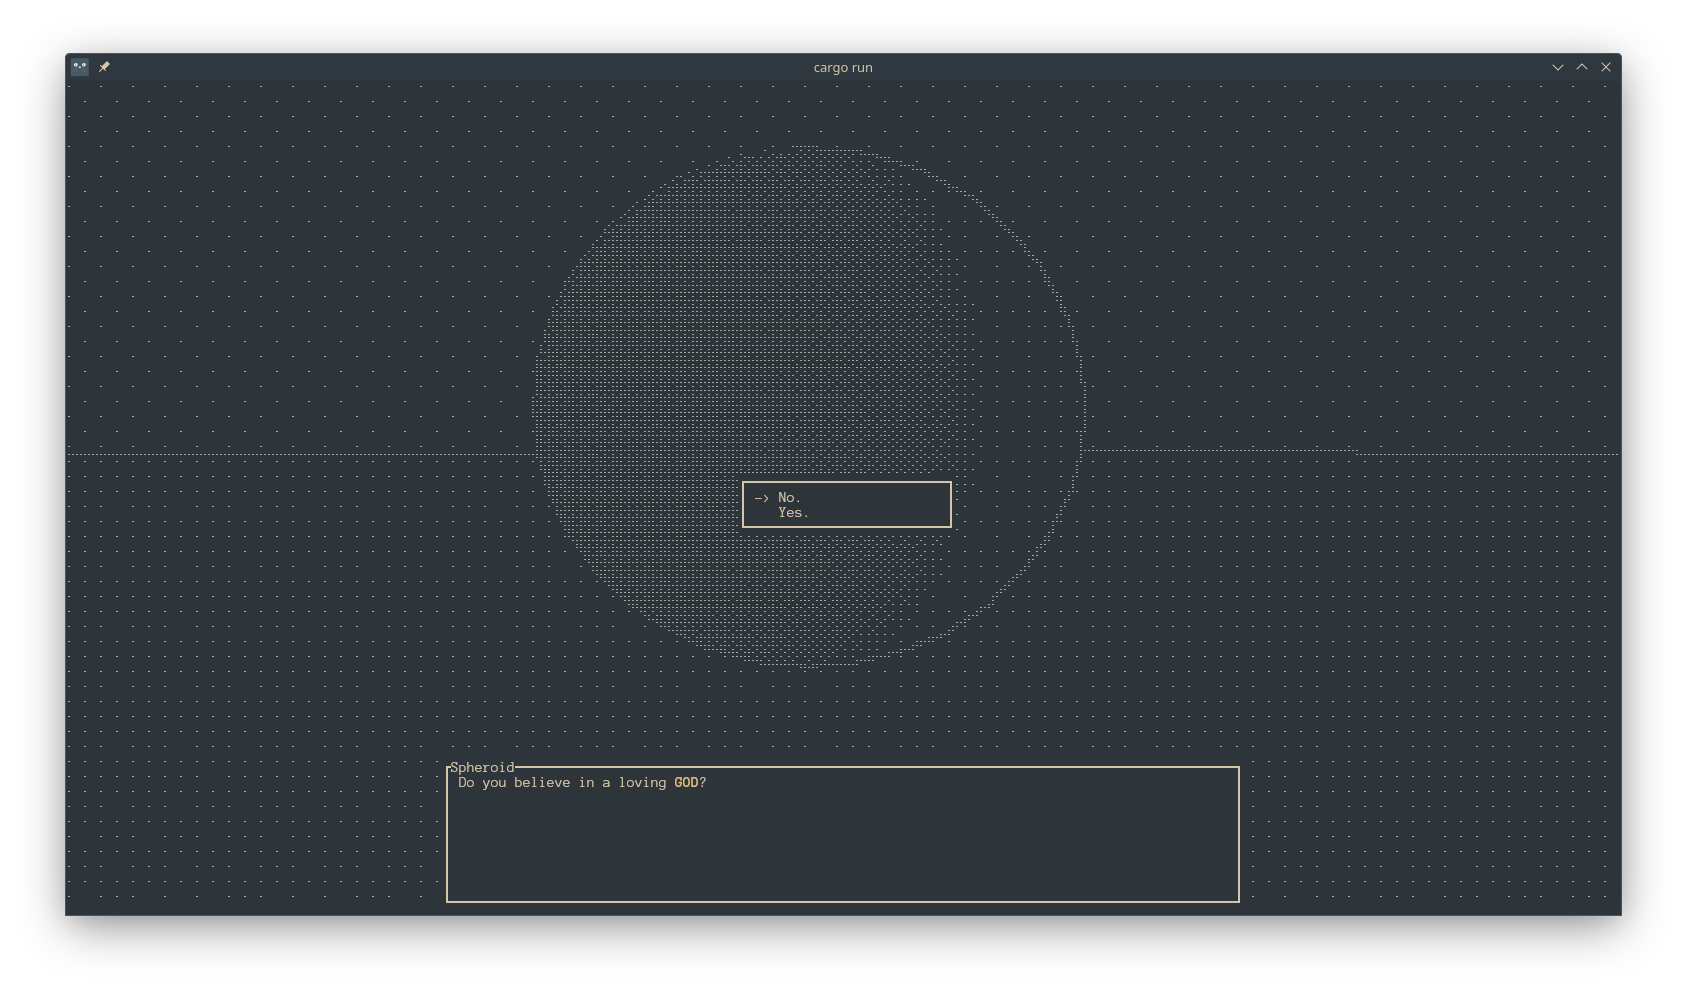Maximize the cargo run window

[x=1582, y=67]
